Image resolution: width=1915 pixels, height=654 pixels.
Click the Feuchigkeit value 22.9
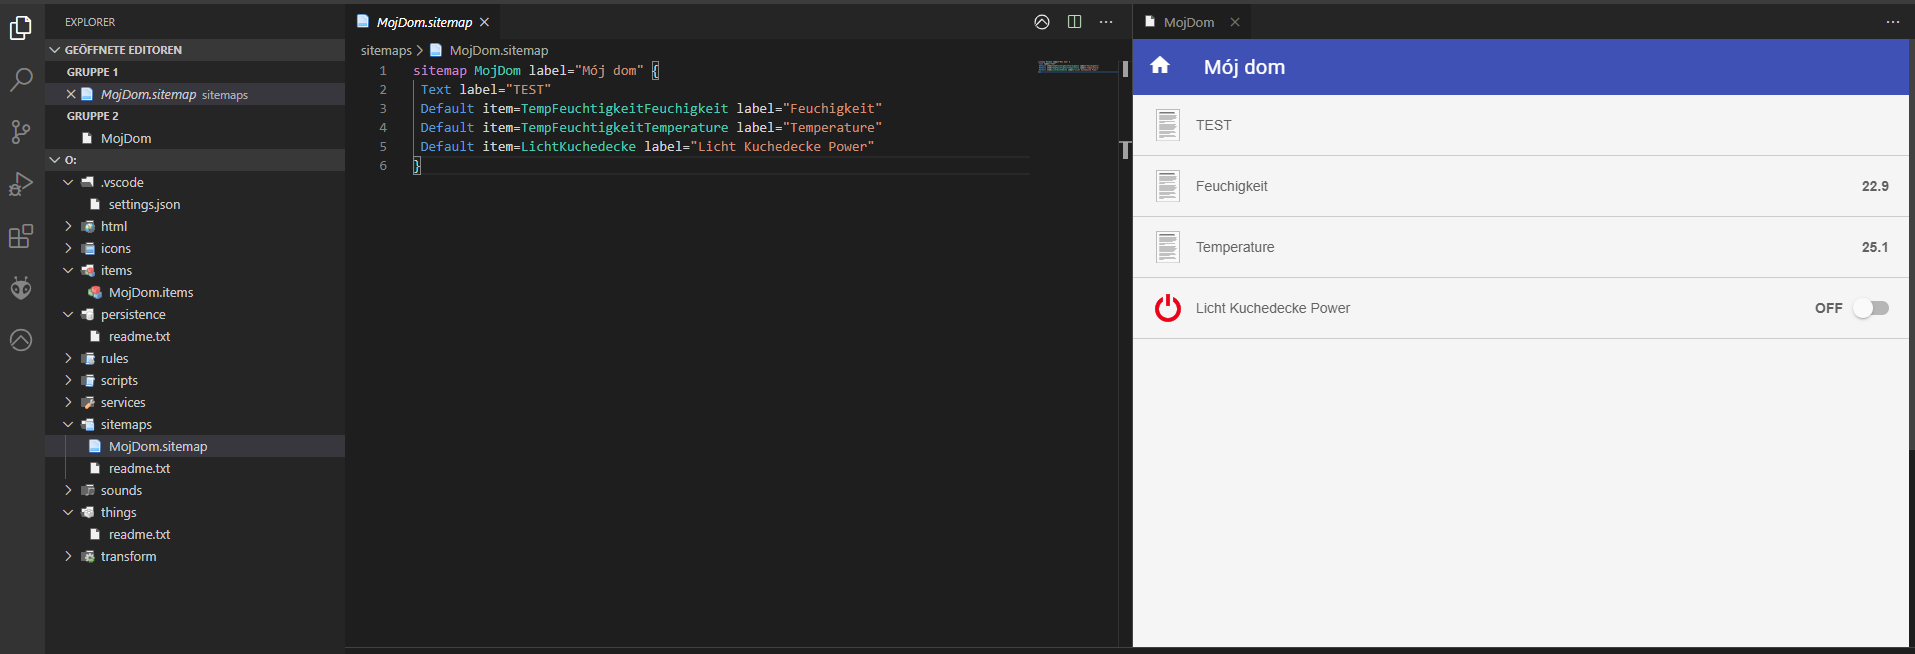1875,186
